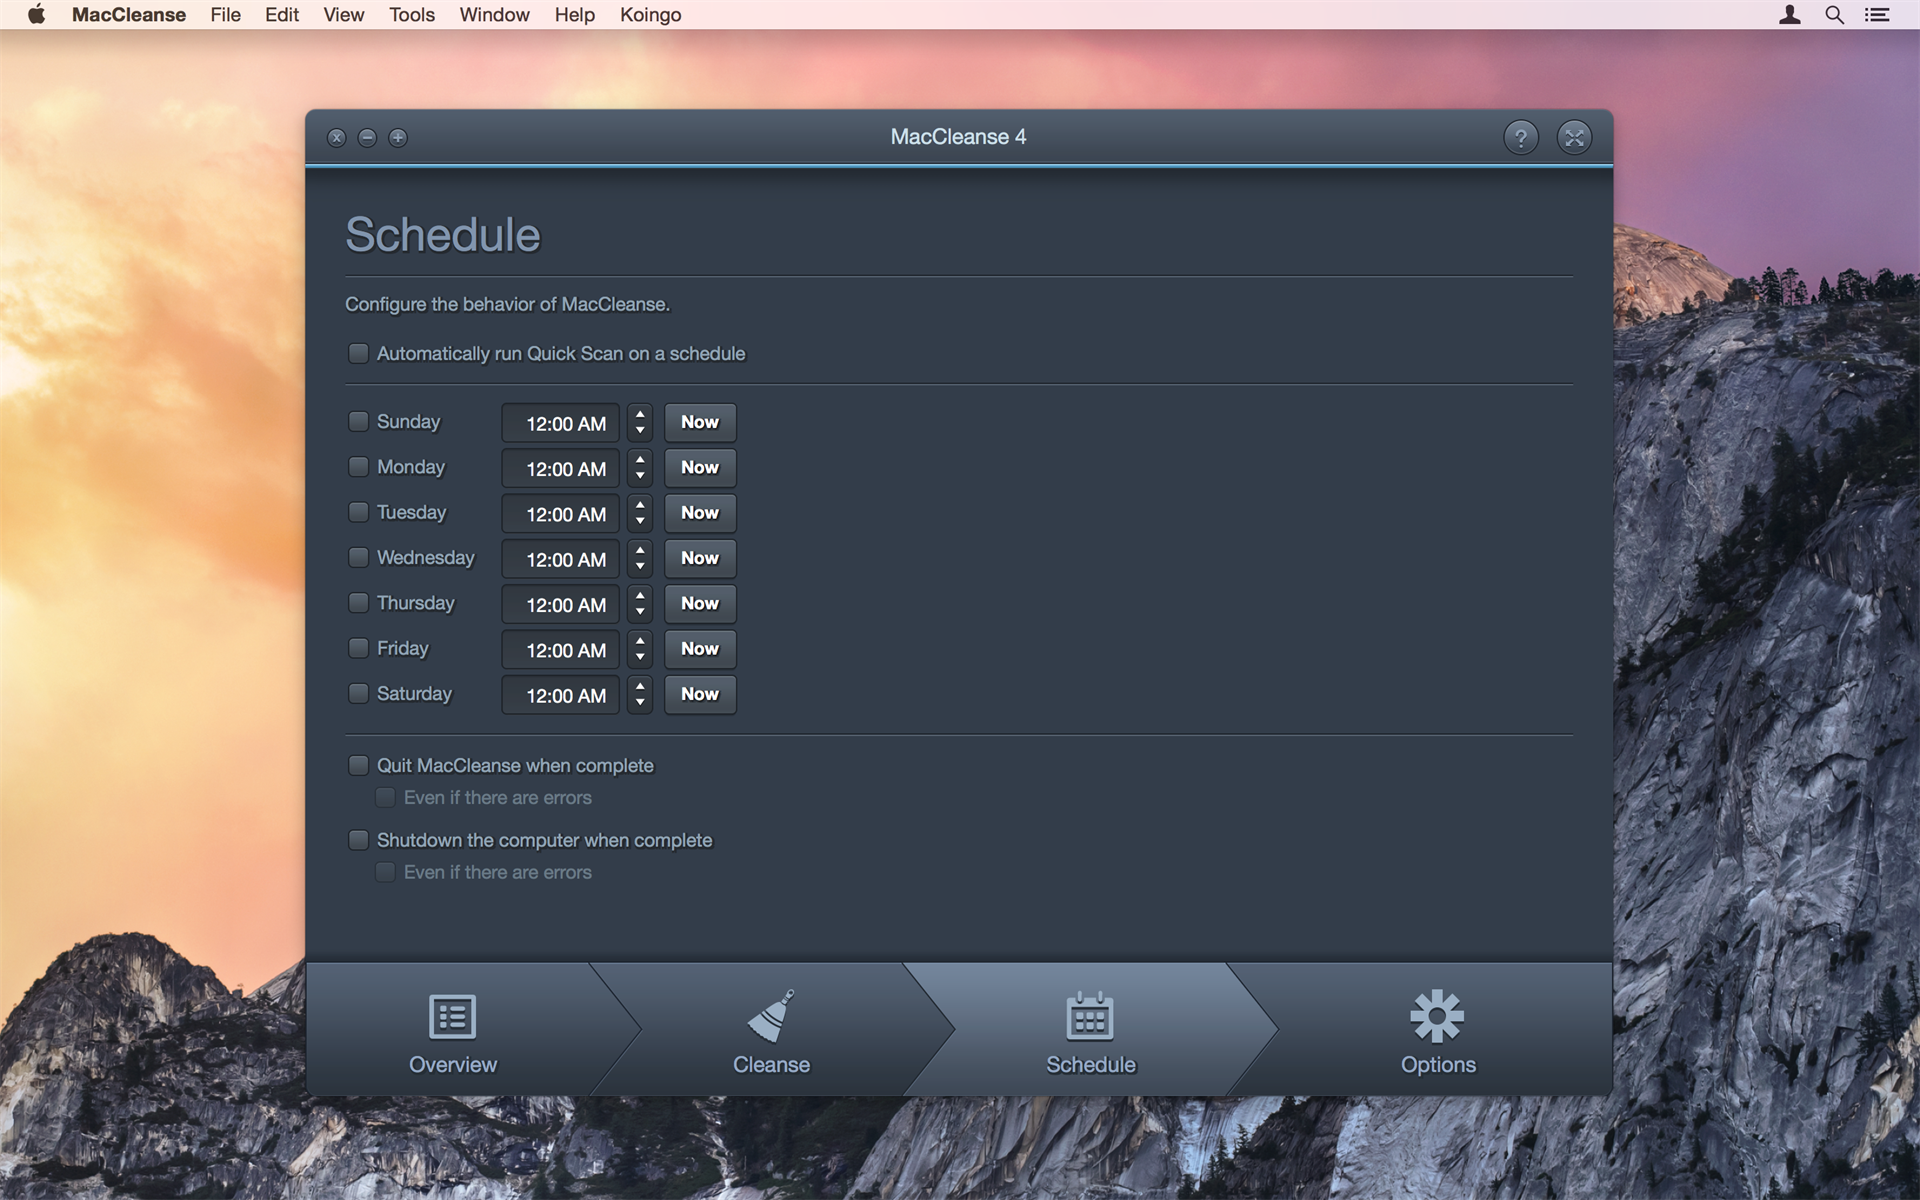This screenshot has width=1920, height=1200.
Task: Click Now button for Monday
Action: pos(700,467)
